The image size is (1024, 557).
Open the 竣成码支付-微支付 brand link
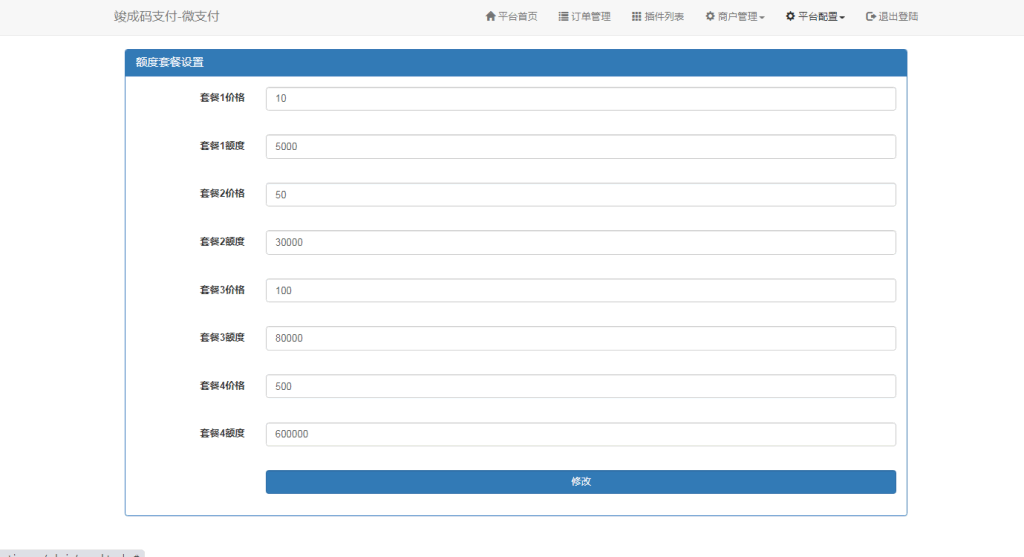pyautogui.click(x=166, y=17)
